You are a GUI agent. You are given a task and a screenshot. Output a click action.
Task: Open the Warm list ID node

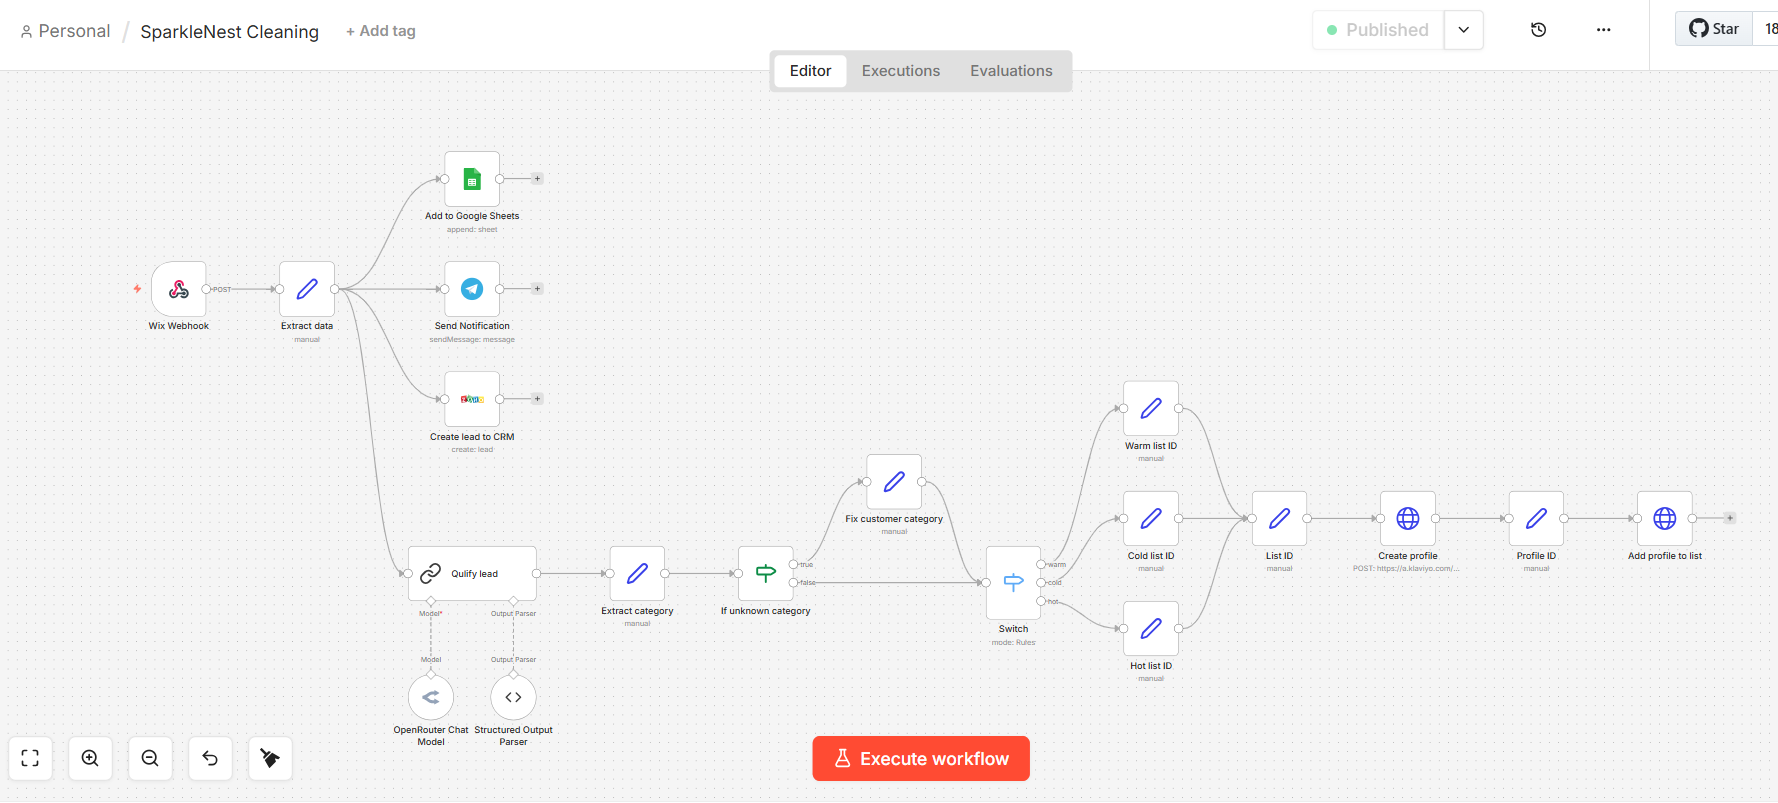1151,409
